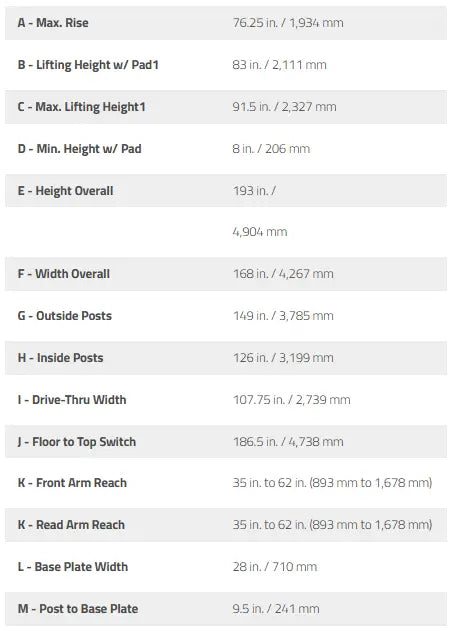Viewport: 451px width, 639px height.
Task: Click the E - Height Overall label
Action: [x=66, y=191]
